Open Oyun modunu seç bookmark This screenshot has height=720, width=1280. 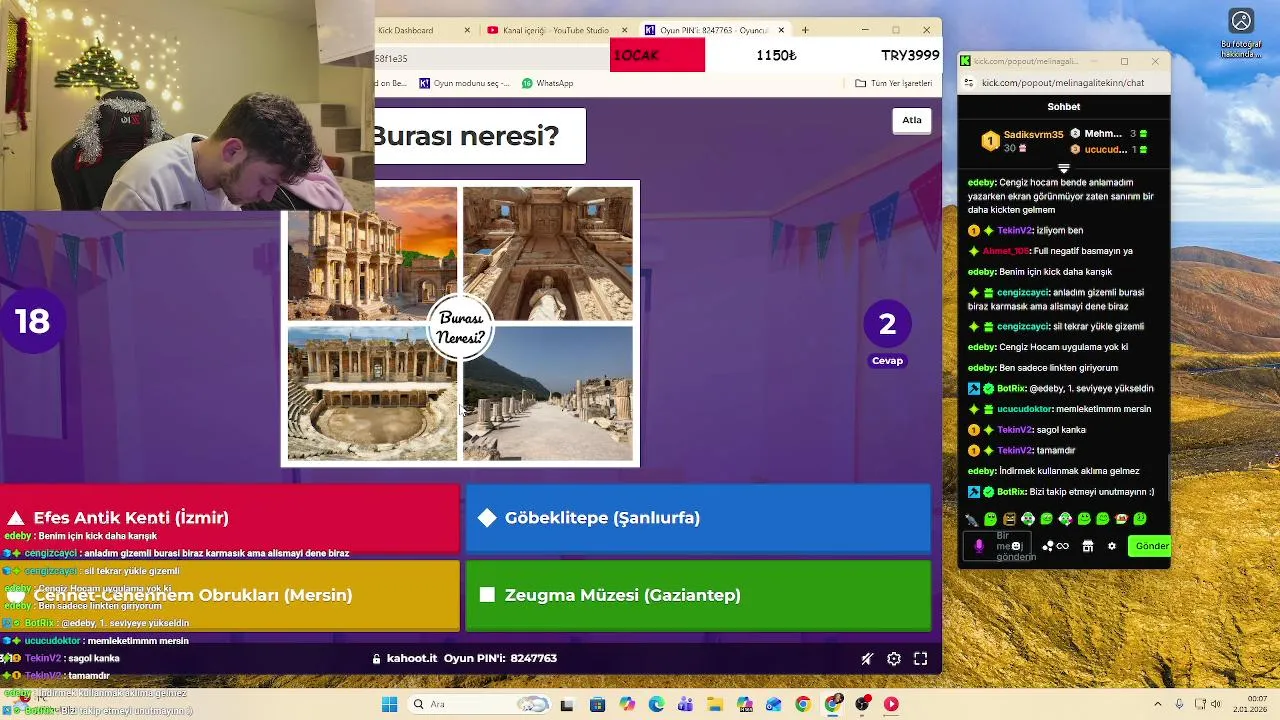[x=464, y=83]
